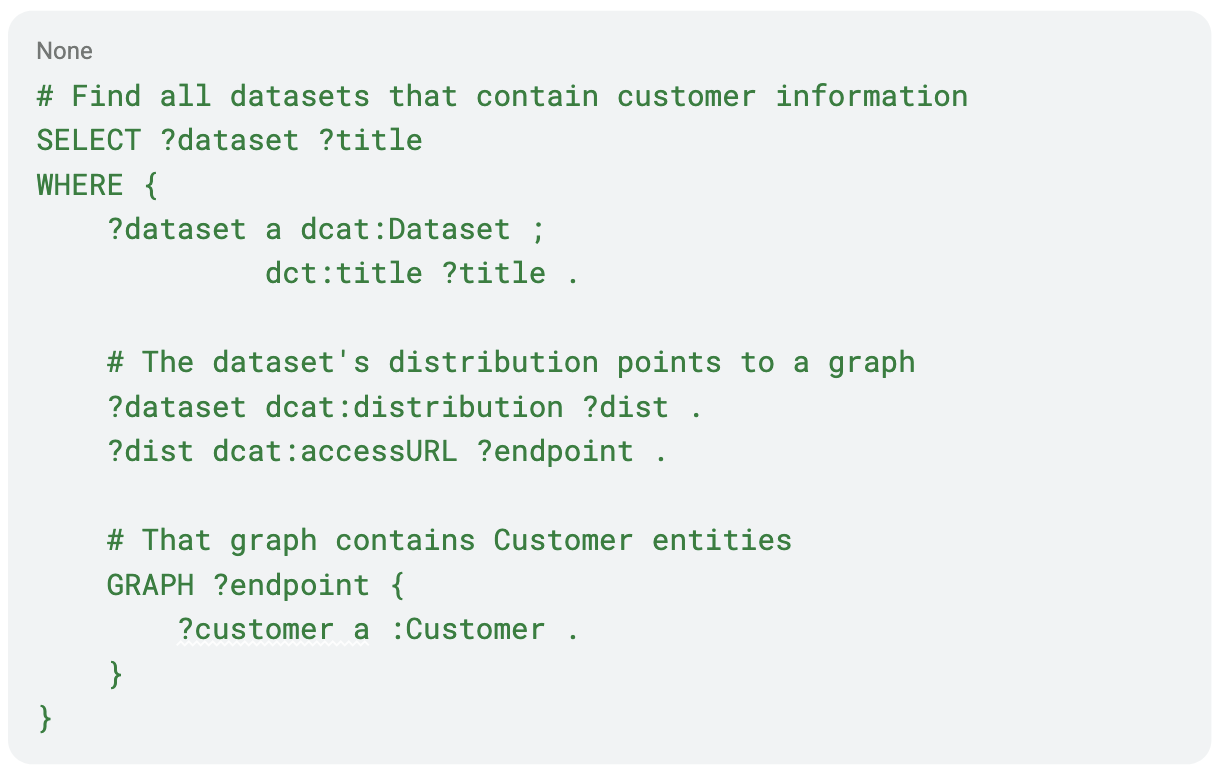
Task: Place cursor on the SELECT keyword
Action: (x=89, y=140)
